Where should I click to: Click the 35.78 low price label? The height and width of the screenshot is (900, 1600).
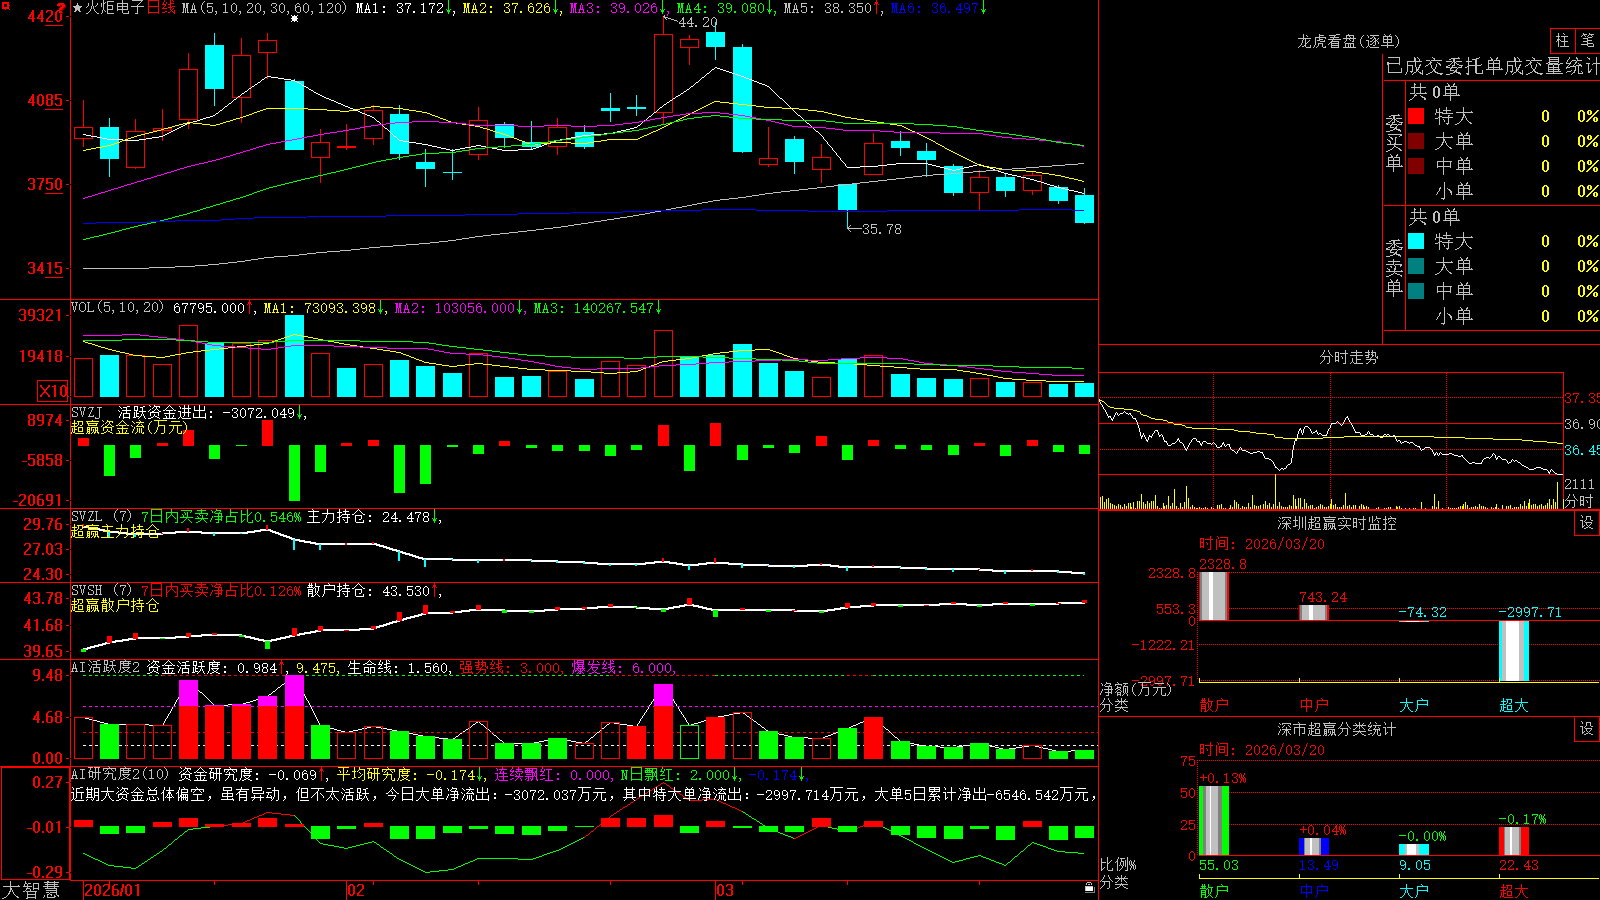pos(881,229)
